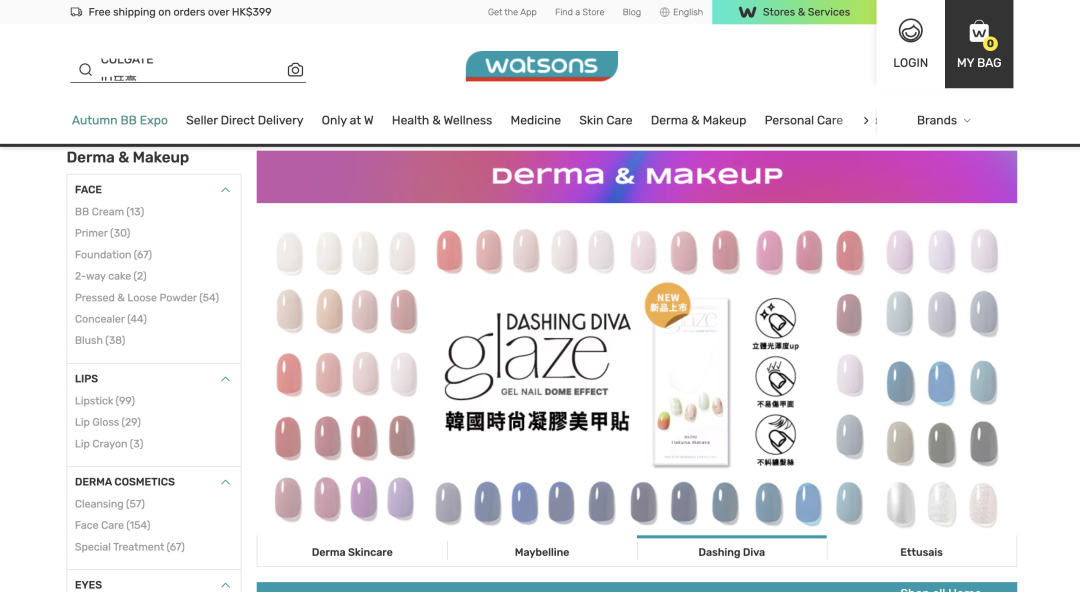Click the search magnifier icon
The height and width of the screenshot is (592, 1080).
pyautogui.click(x=85, y=70)
